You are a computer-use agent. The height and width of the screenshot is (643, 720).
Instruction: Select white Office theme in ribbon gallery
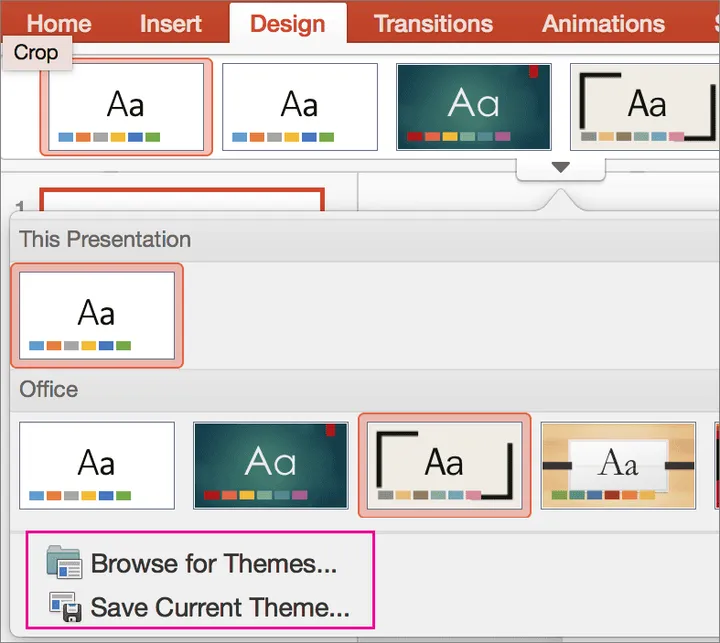[126, 107]
